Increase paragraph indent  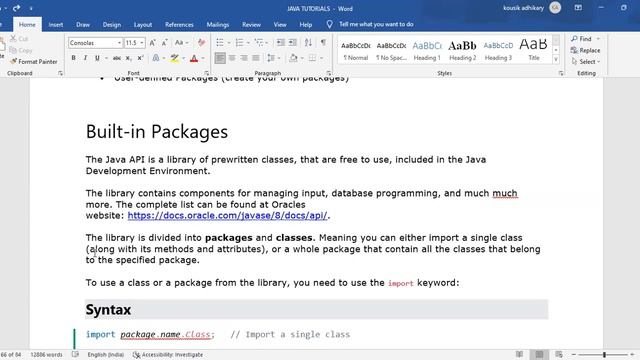tap(293, 42)
